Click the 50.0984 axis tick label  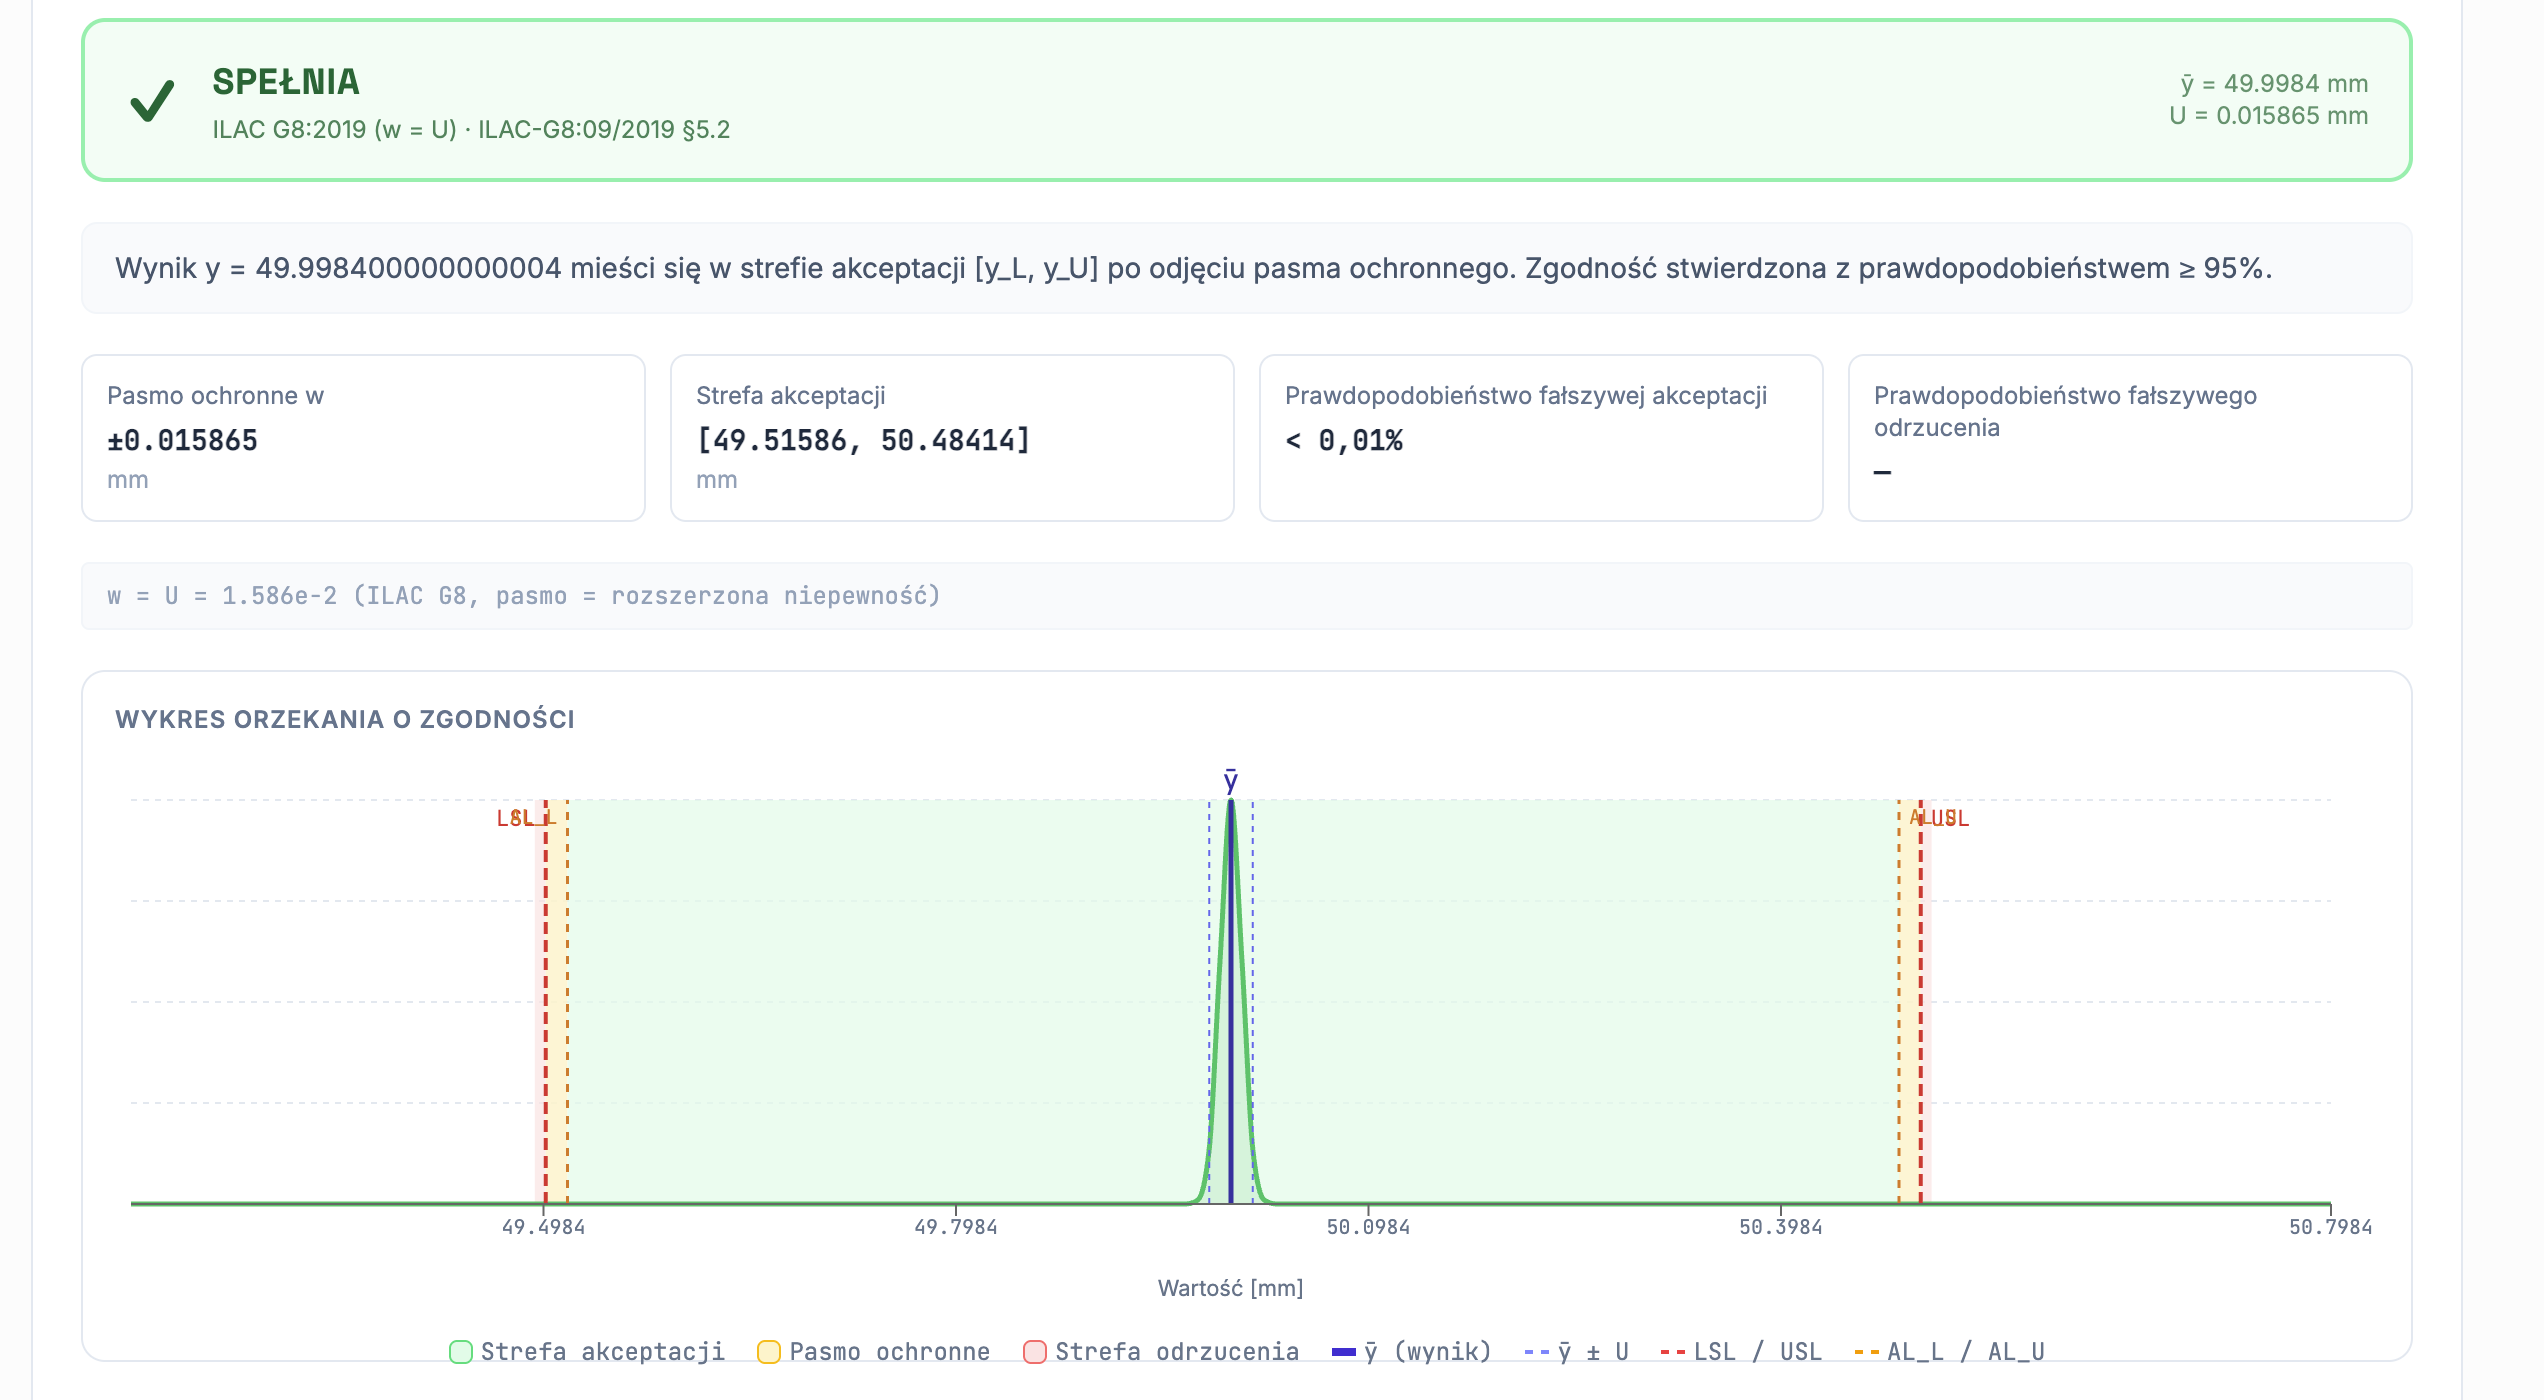coord(1368,1227)
